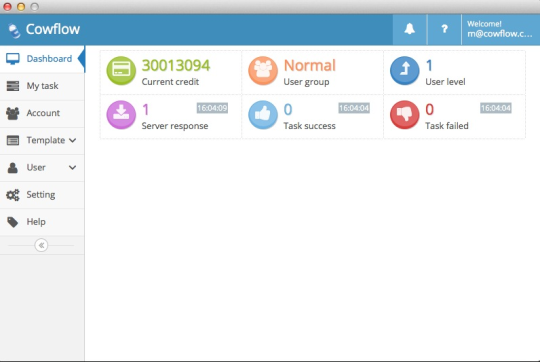Go to Account in the sidebar
Viewport: 540px width, 362px height.
(42, 113)
